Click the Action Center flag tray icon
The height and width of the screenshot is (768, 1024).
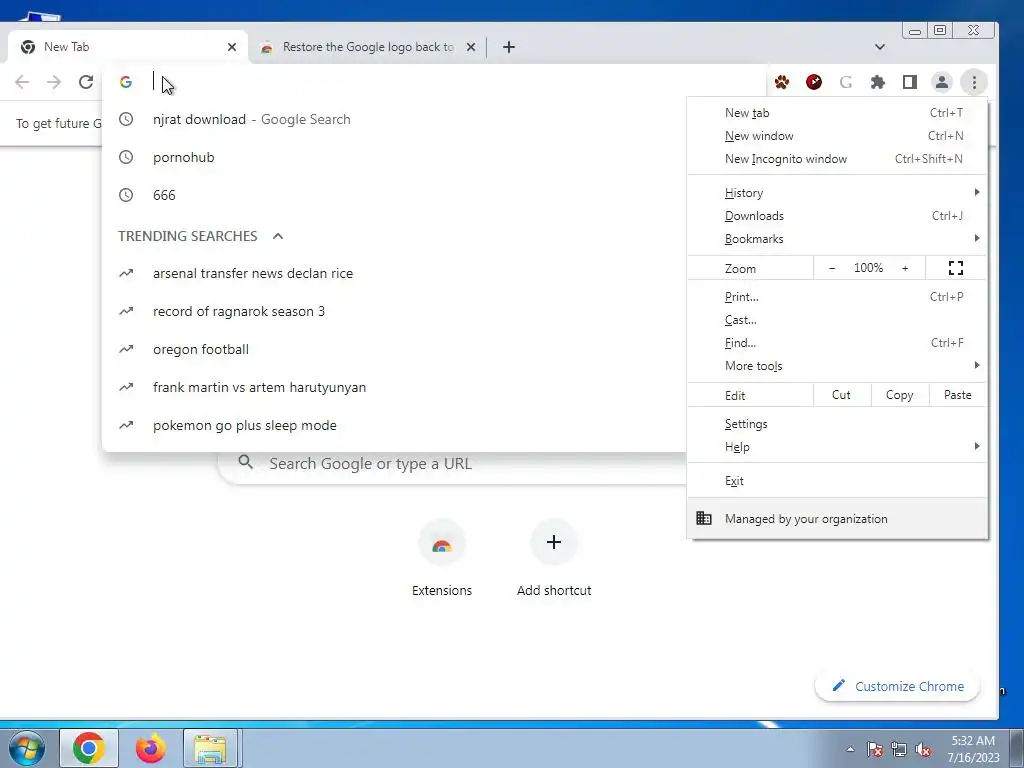875,750
